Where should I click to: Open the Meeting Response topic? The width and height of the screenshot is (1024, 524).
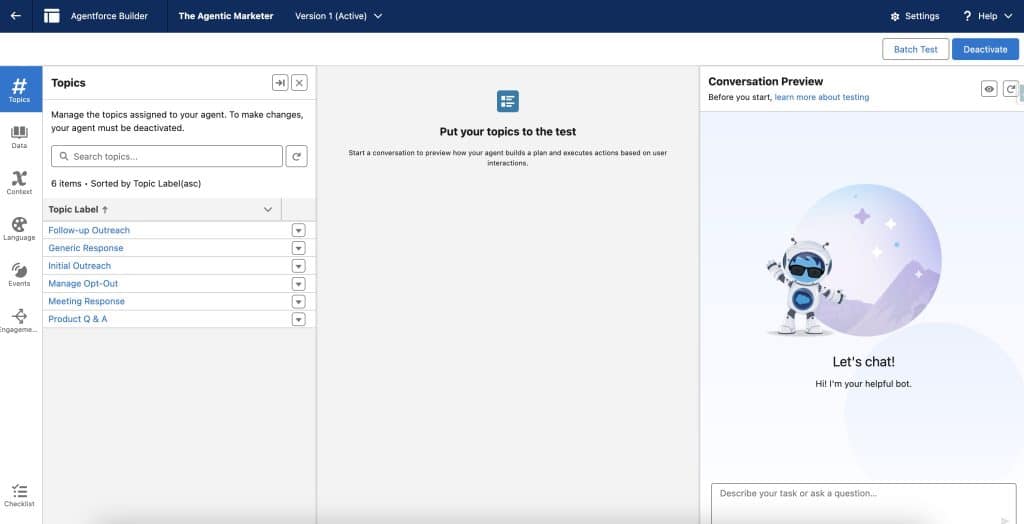(86, 301)
